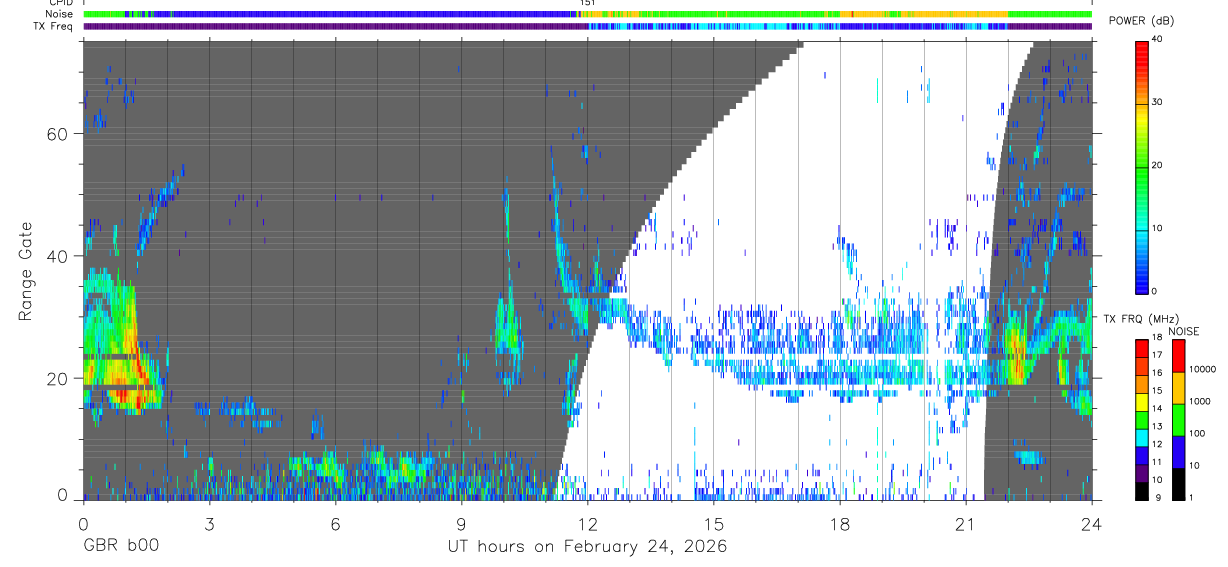Click the NOISE legend color bar
Viewport: 1228px width, 567px height.
[x=1178, y=419]
